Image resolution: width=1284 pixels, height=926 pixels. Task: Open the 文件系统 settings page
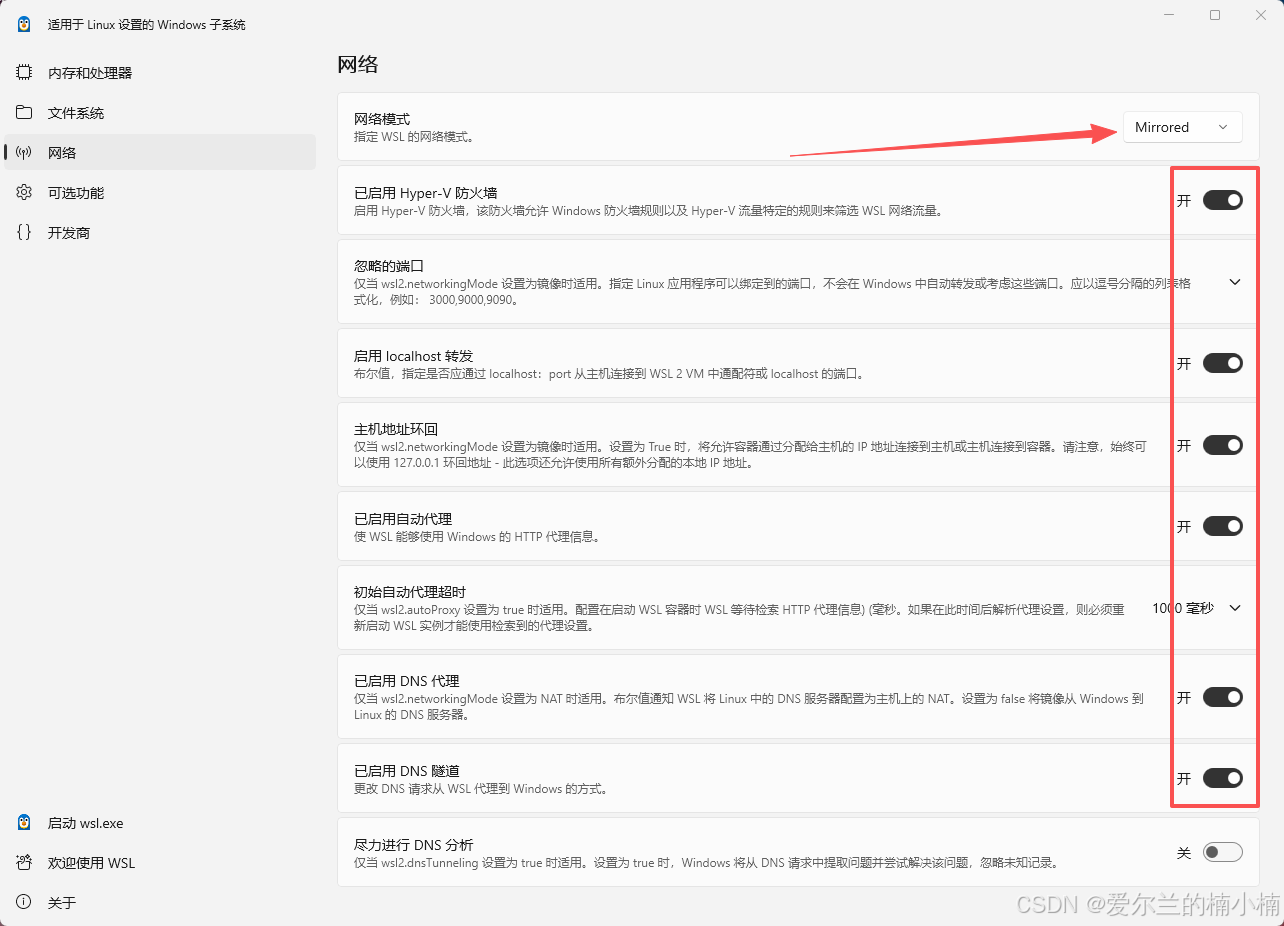pos(160,113)
